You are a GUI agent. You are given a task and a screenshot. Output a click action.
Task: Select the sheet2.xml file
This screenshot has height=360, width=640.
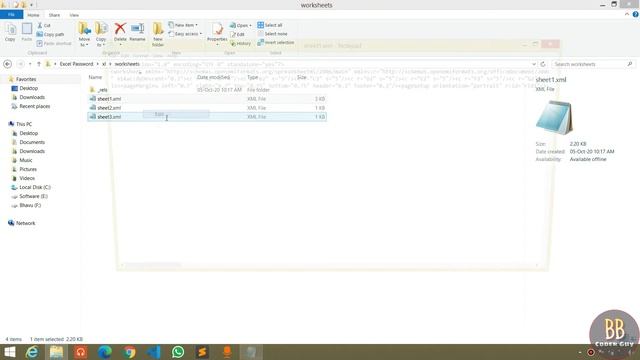point(207,108)
